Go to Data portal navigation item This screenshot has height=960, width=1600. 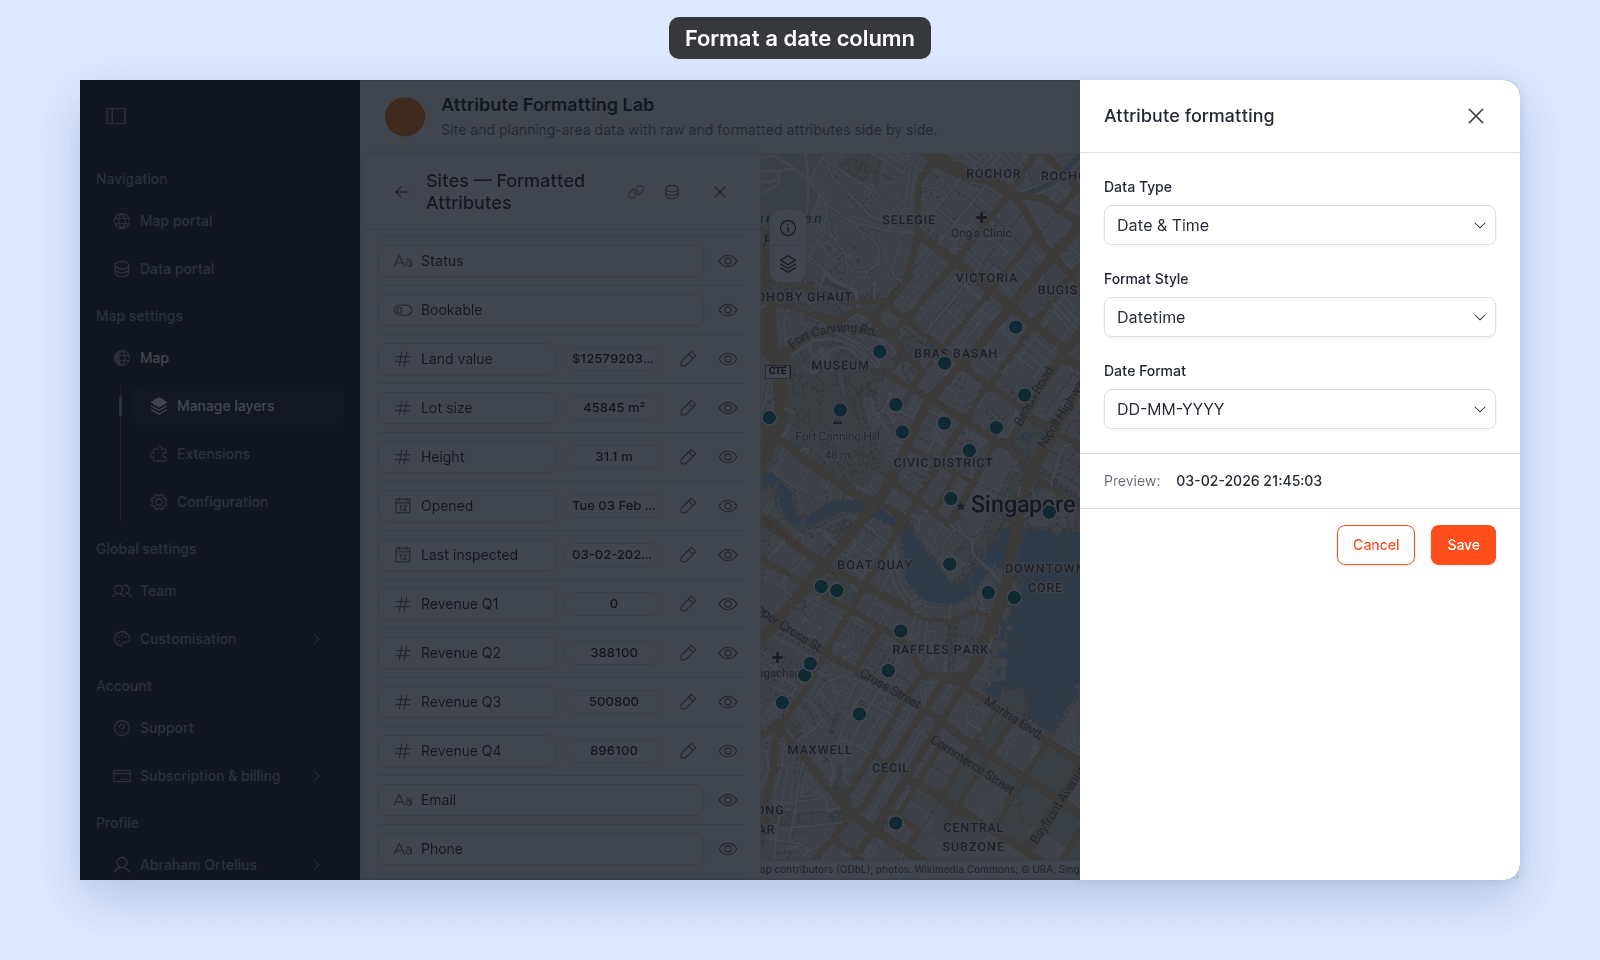(177, 269)
